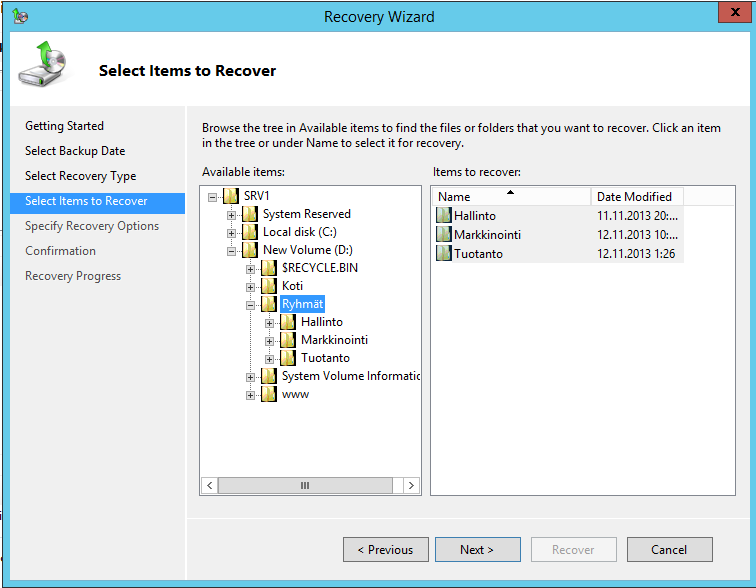Click the $RECYCLE.BIN folder icon
The width and height of the screenshot is (756, 588).
[269, 268]
